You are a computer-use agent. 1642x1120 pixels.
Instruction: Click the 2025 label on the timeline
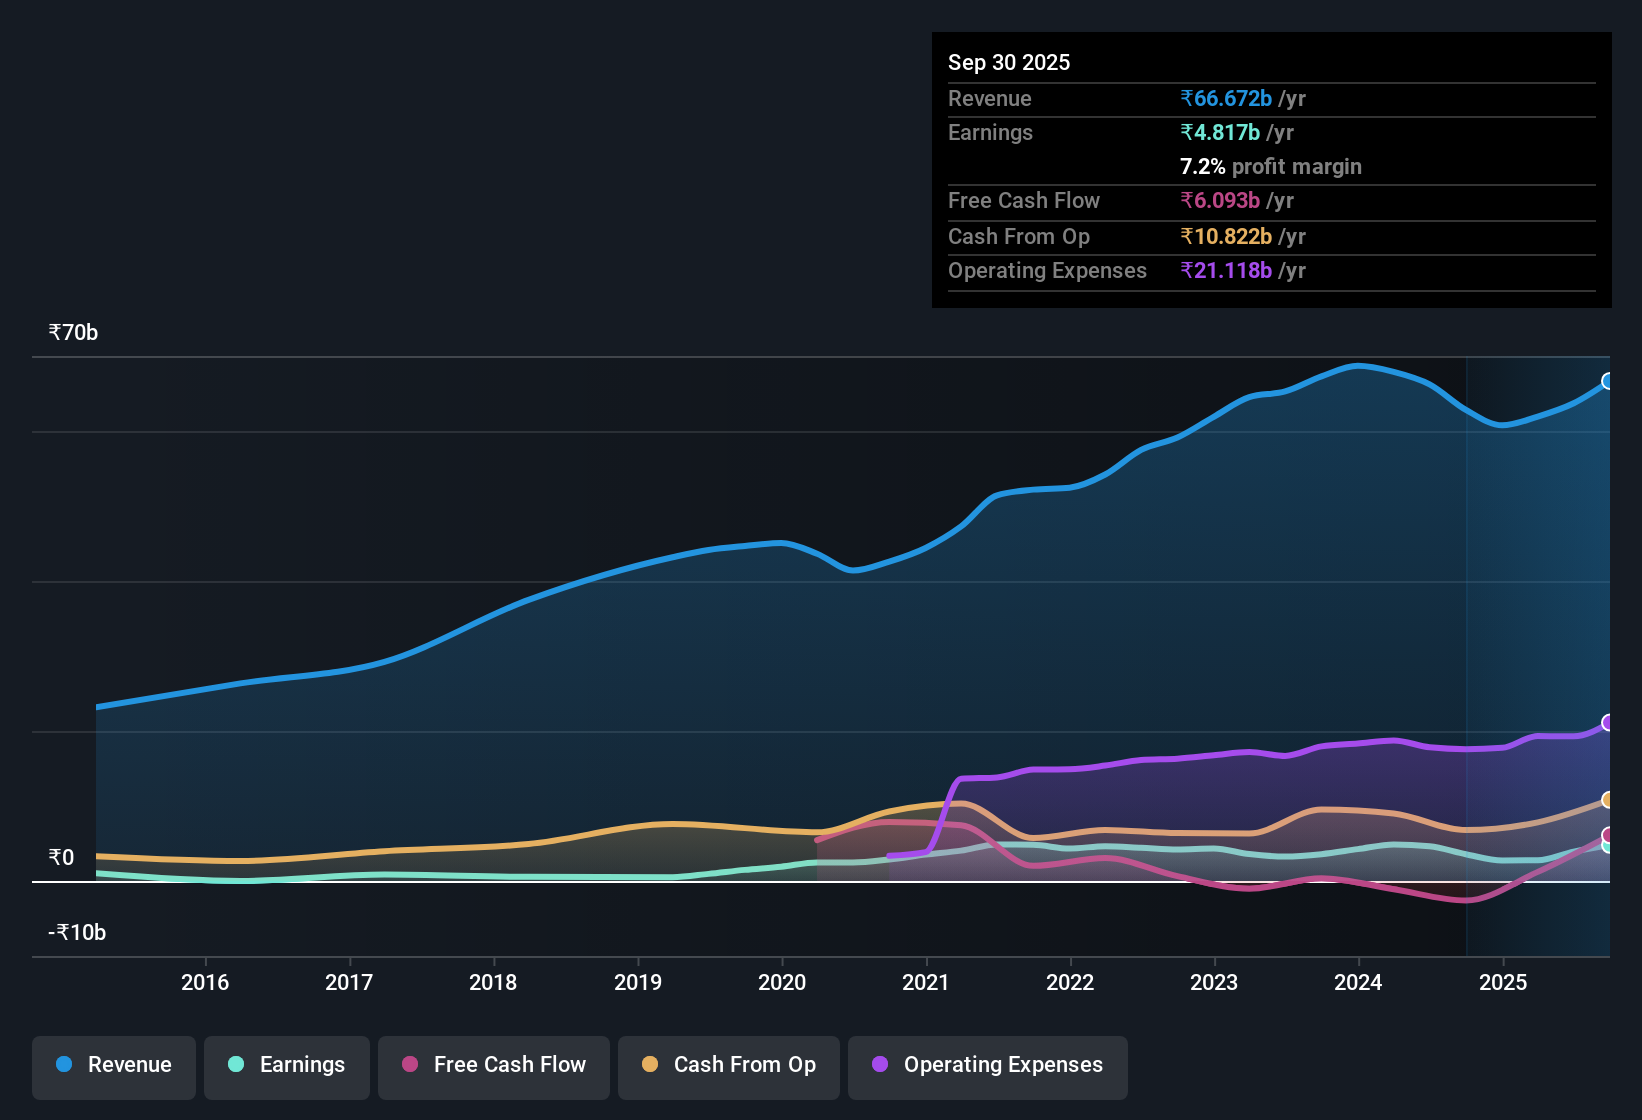(x=1503, y=982)
